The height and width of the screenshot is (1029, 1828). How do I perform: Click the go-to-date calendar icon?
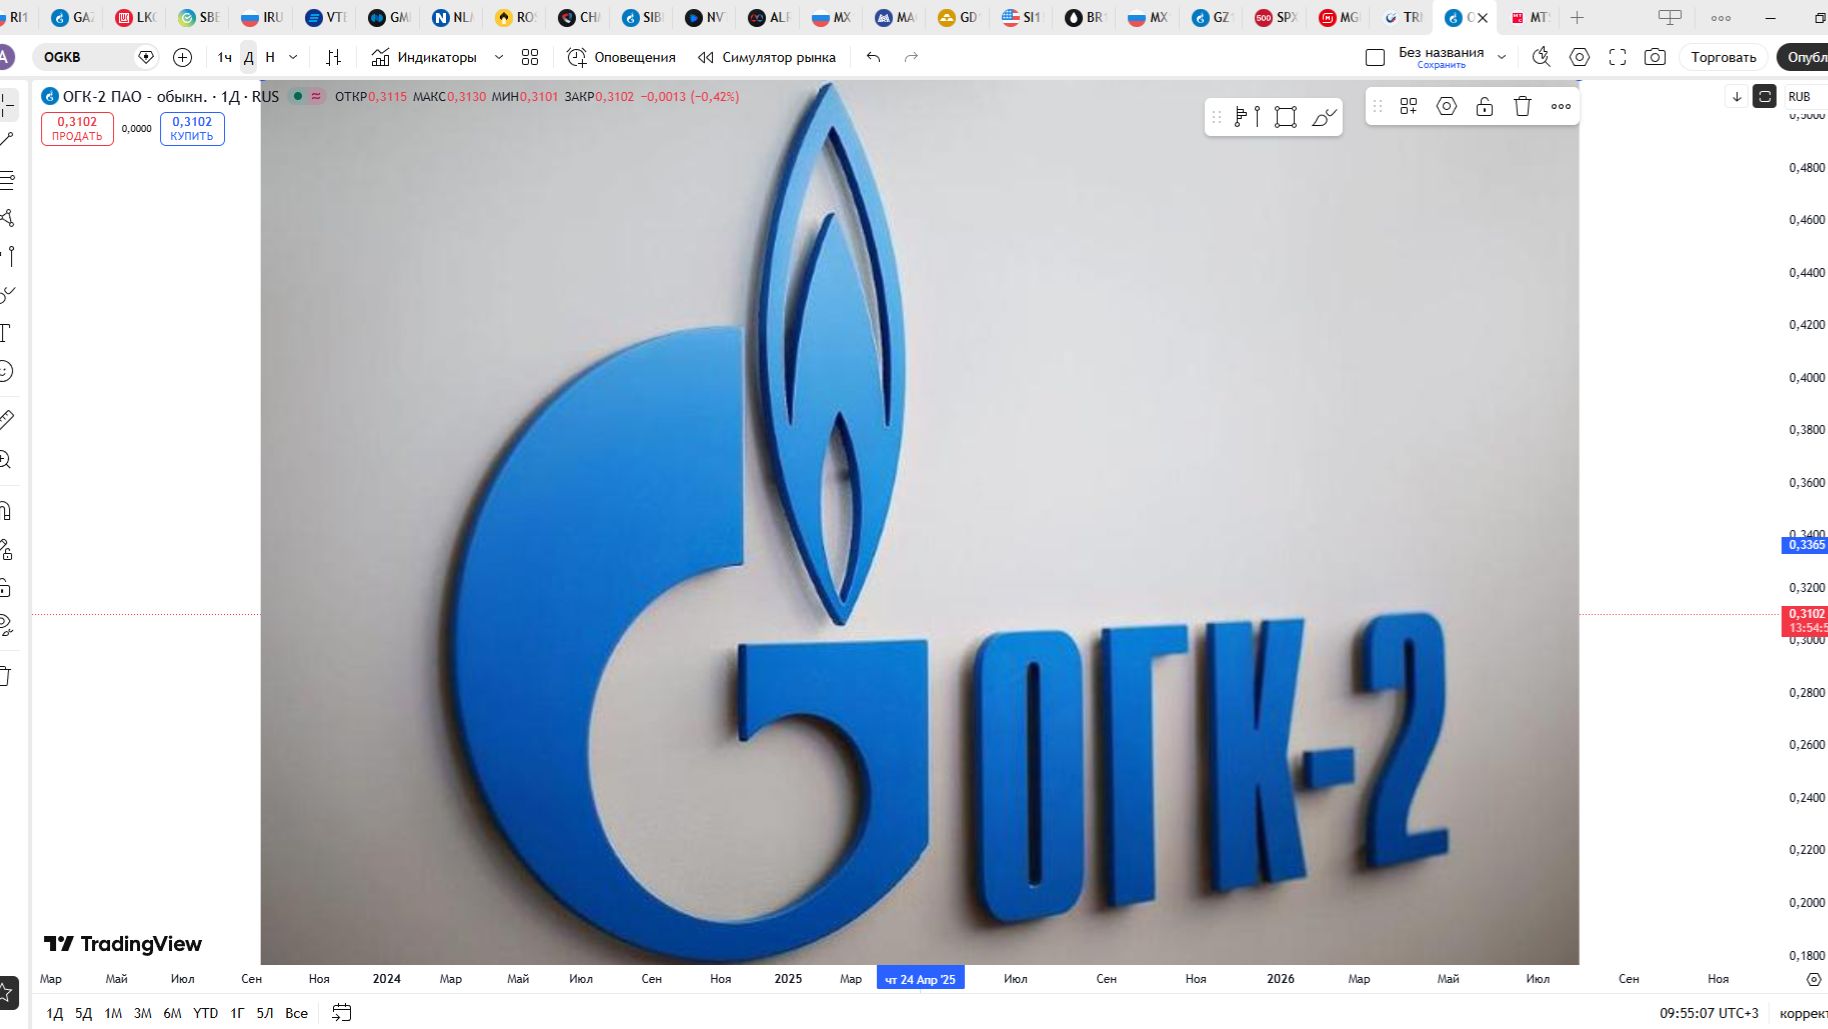point(342,1012)
